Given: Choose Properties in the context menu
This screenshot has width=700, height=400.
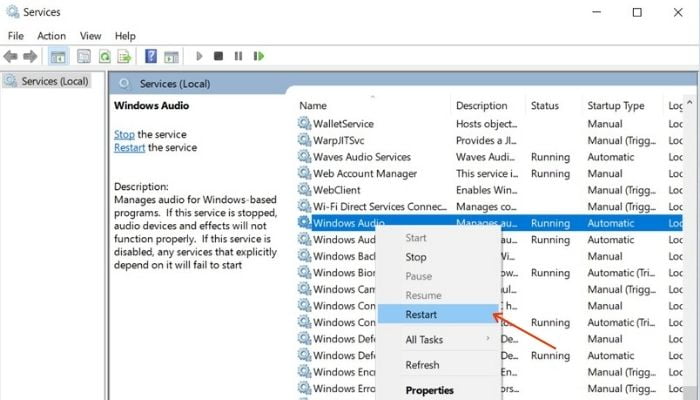Looking at the screenshot, I should (x=438, y=391).
